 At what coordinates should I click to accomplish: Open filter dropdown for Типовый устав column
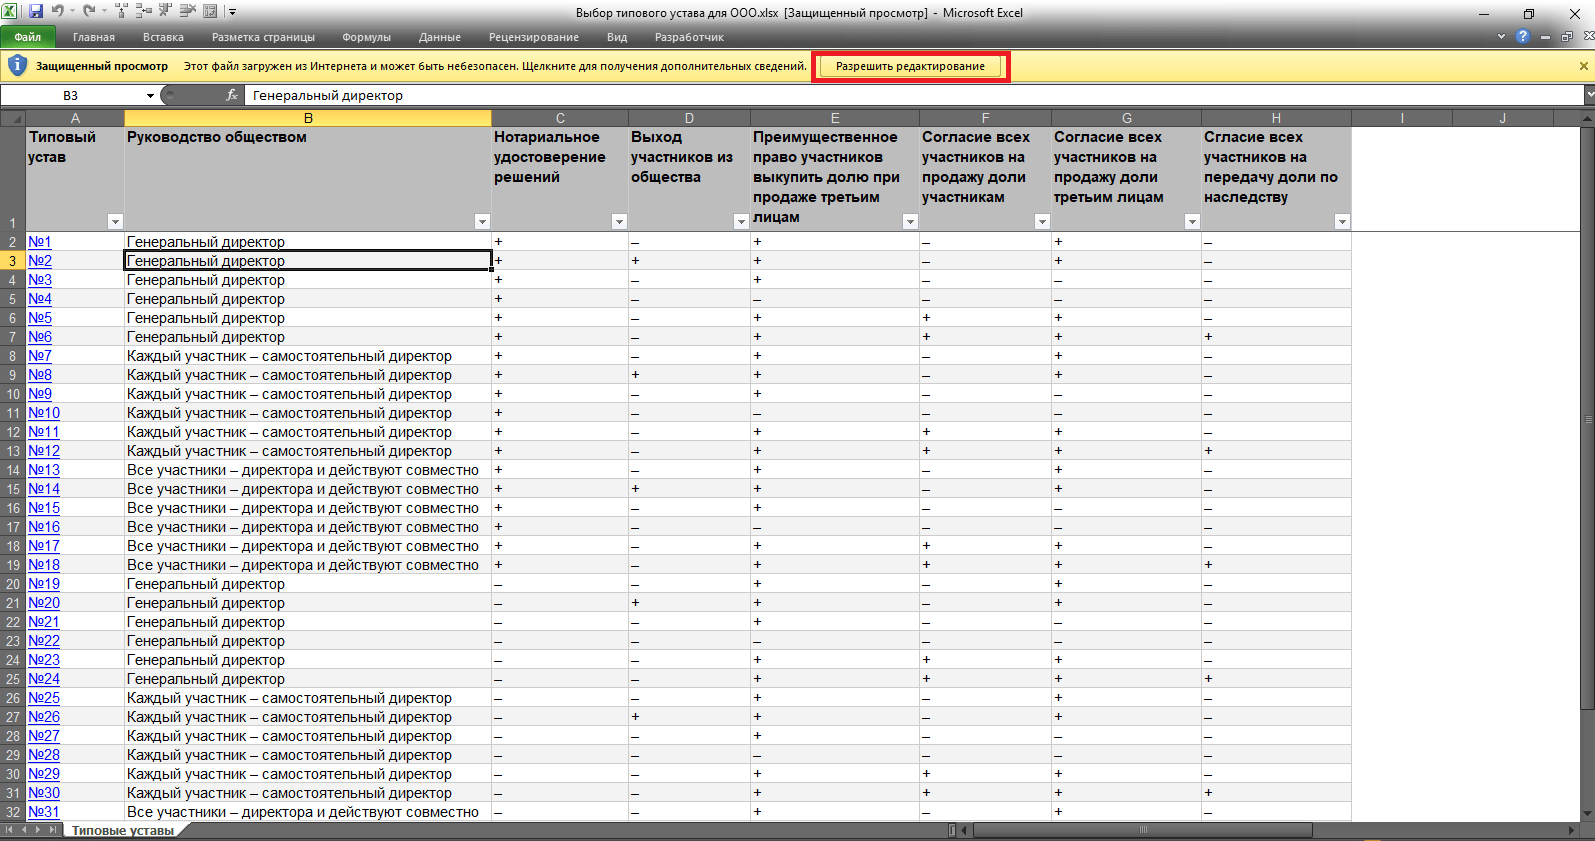[x=115, y=222]
